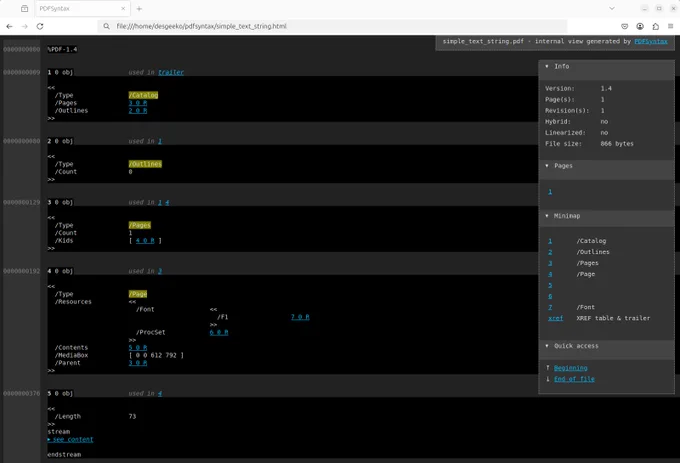This screenshot has width=680, height=463.
Task: Collapse the Minimap section
Action: (x=606, y=216)
